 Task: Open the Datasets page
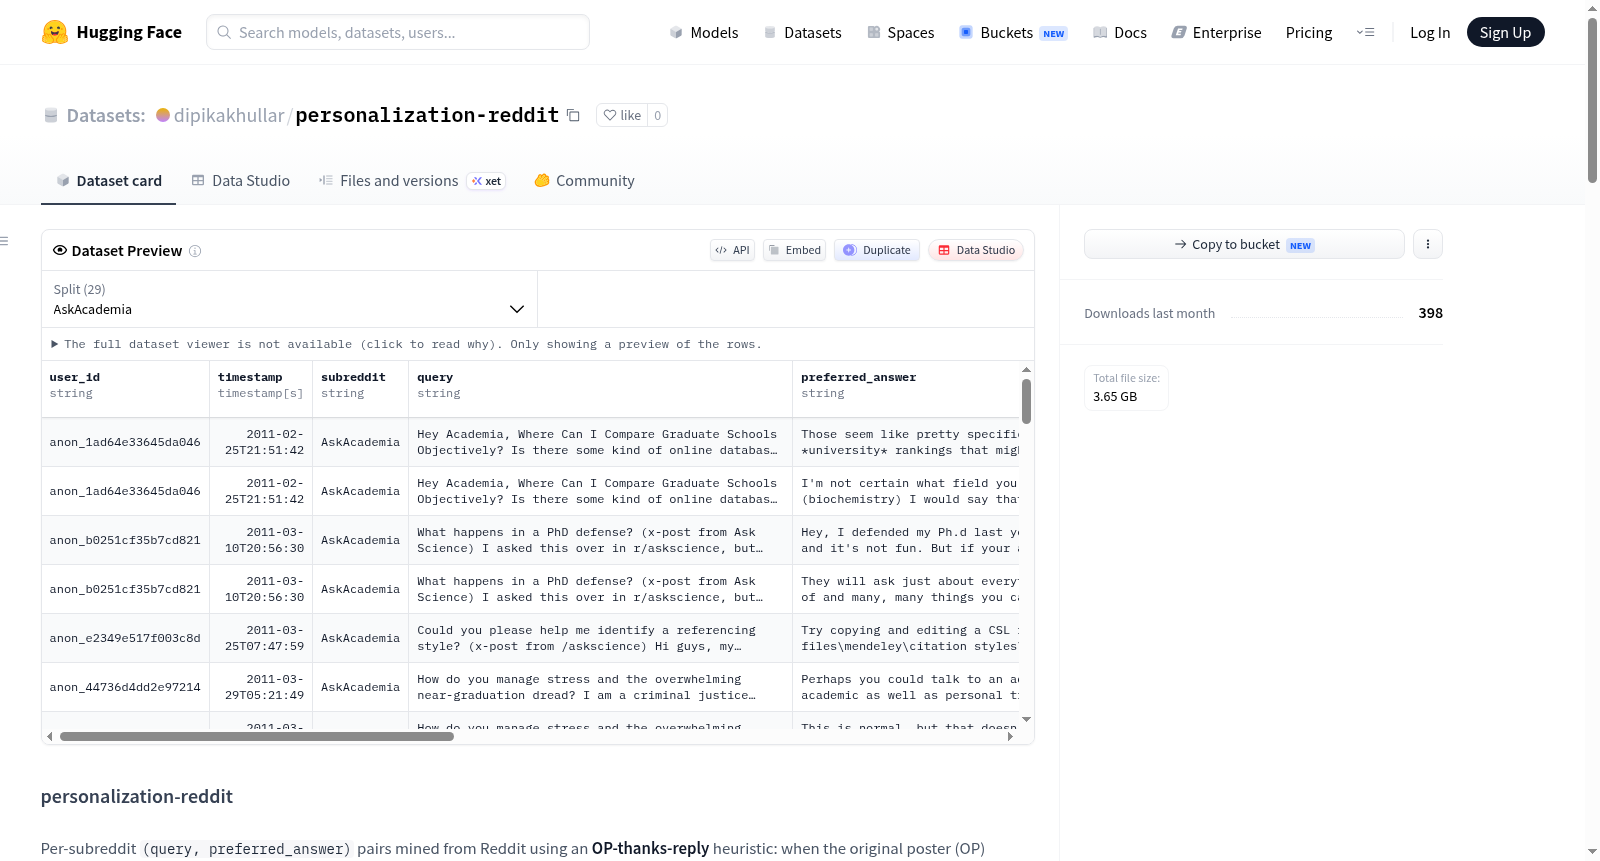(802, 33)
